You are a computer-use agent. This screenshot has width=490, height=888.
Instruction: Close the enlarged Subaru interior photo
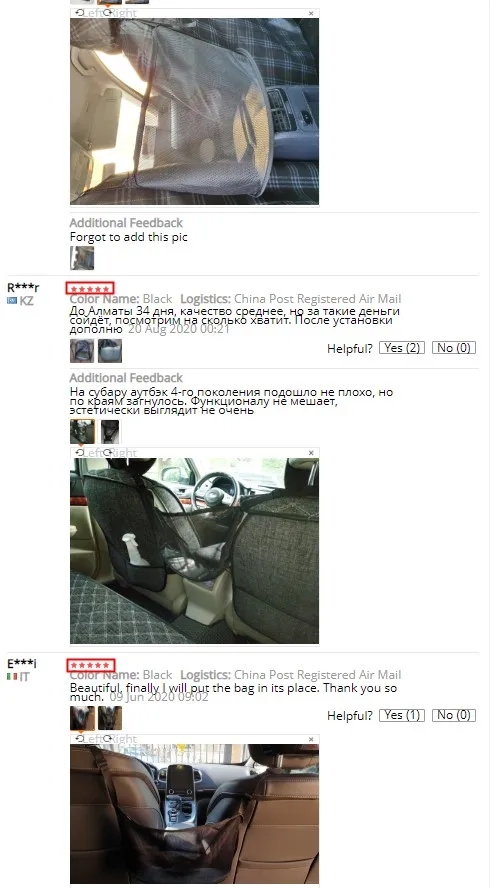311,453
